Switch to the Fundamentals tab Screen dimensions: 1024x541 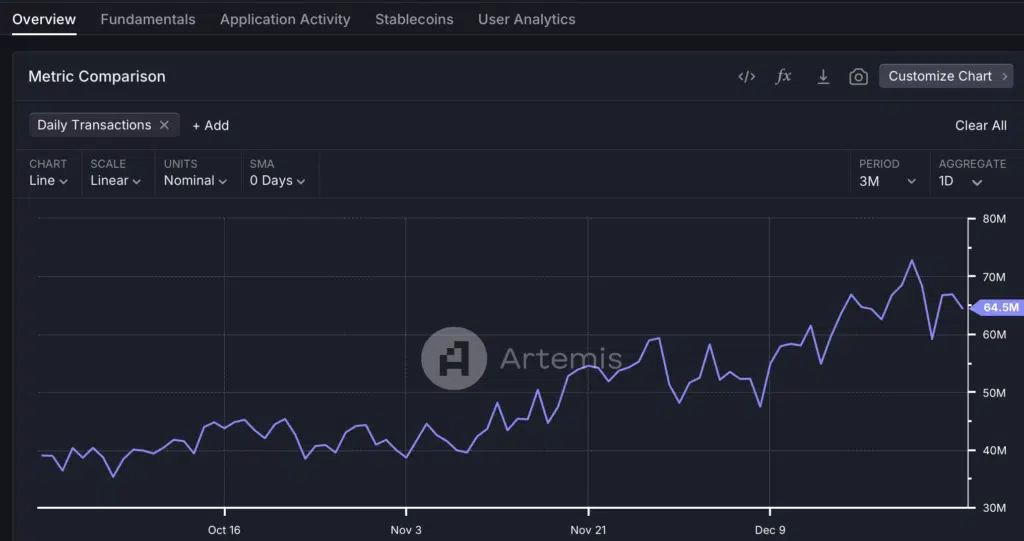click(x=148, y=19)
